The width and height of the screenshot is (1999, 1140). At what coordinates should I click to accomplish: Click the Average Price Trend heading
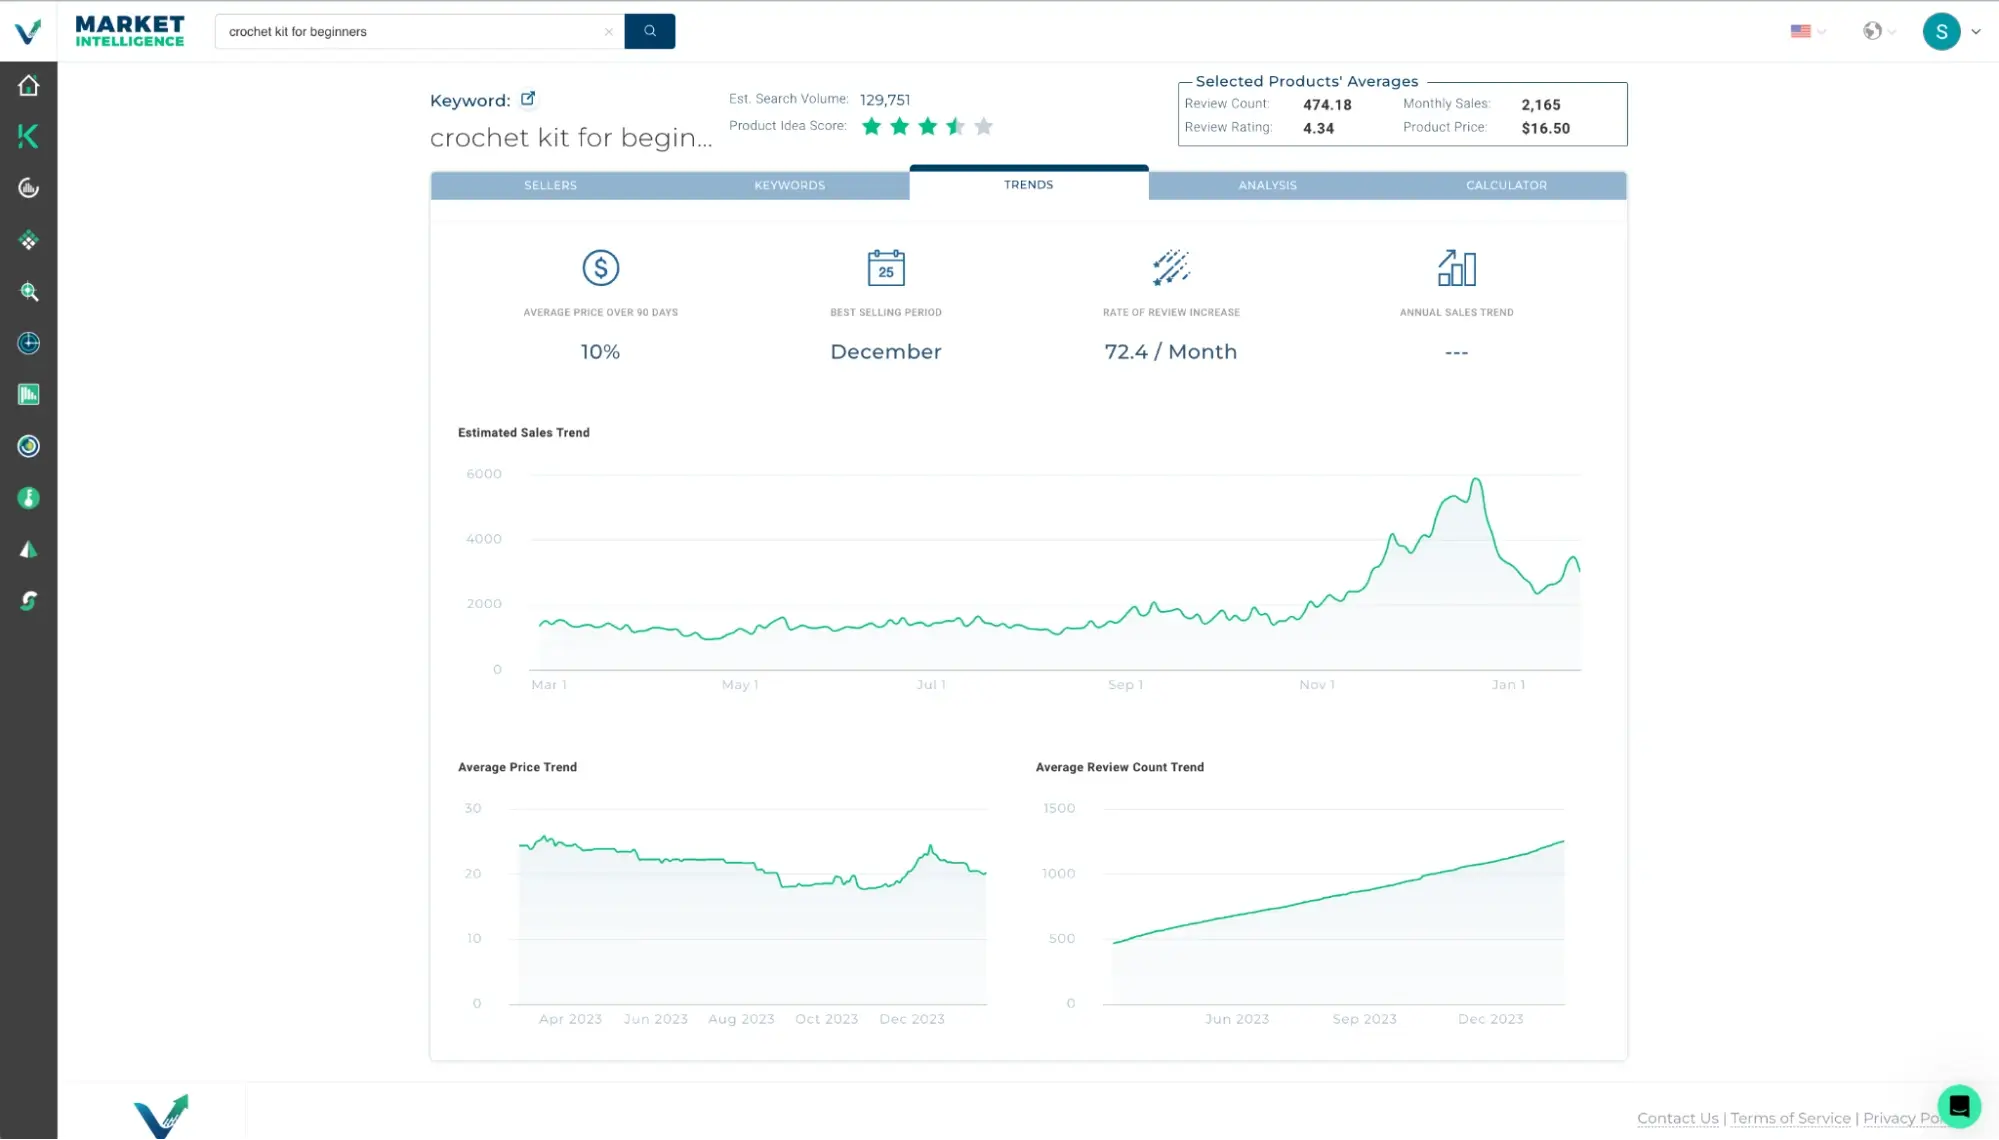[x=517, y=767]
